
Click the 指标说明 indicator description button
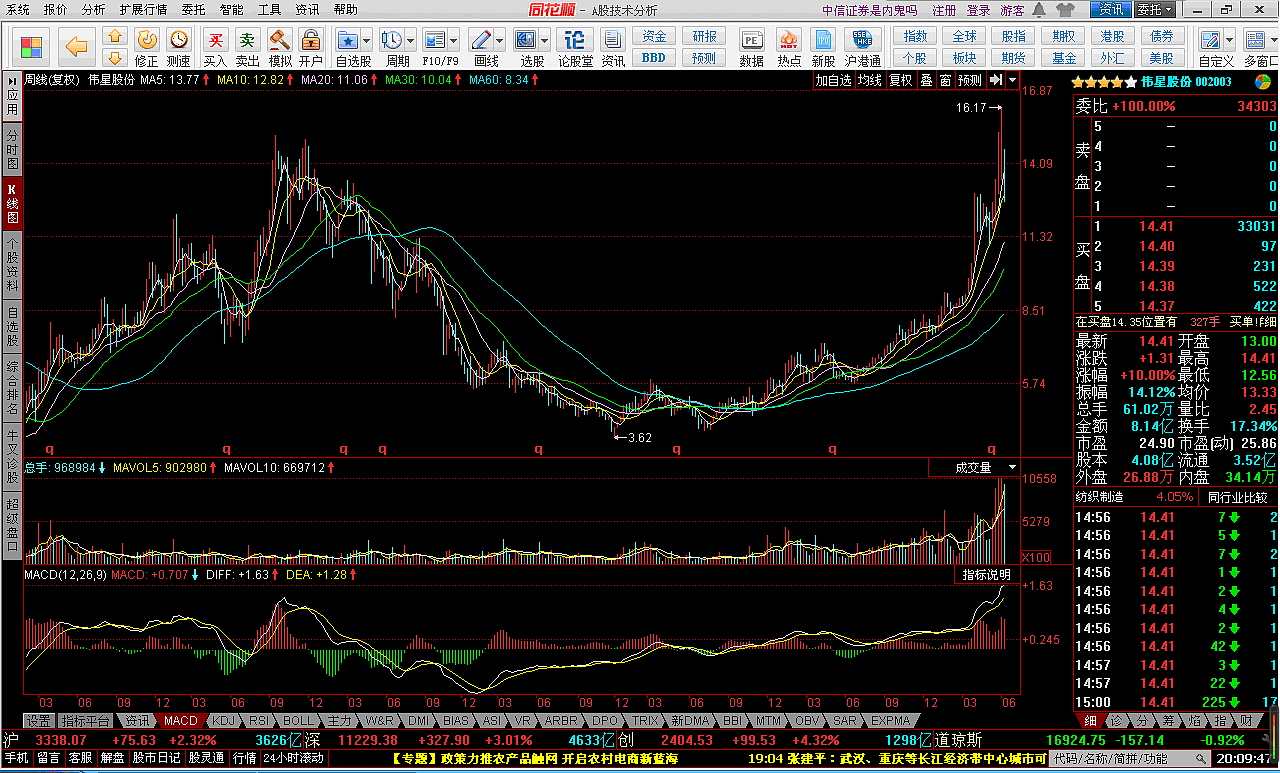pos(986,575)
